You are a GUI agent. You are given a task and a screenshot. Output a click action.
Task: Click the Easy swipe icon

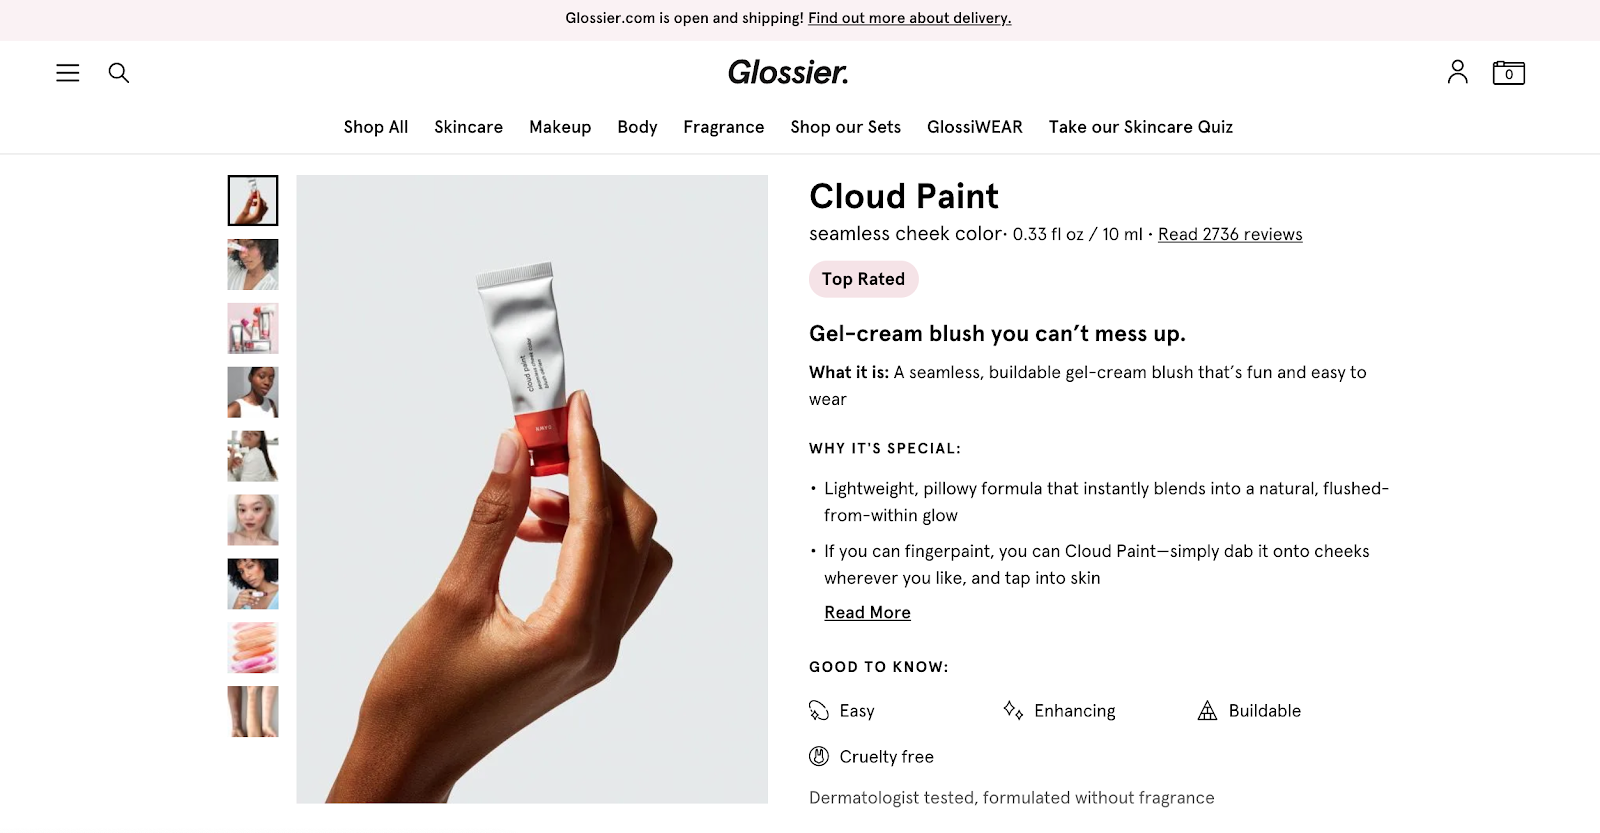click(819, 710)
